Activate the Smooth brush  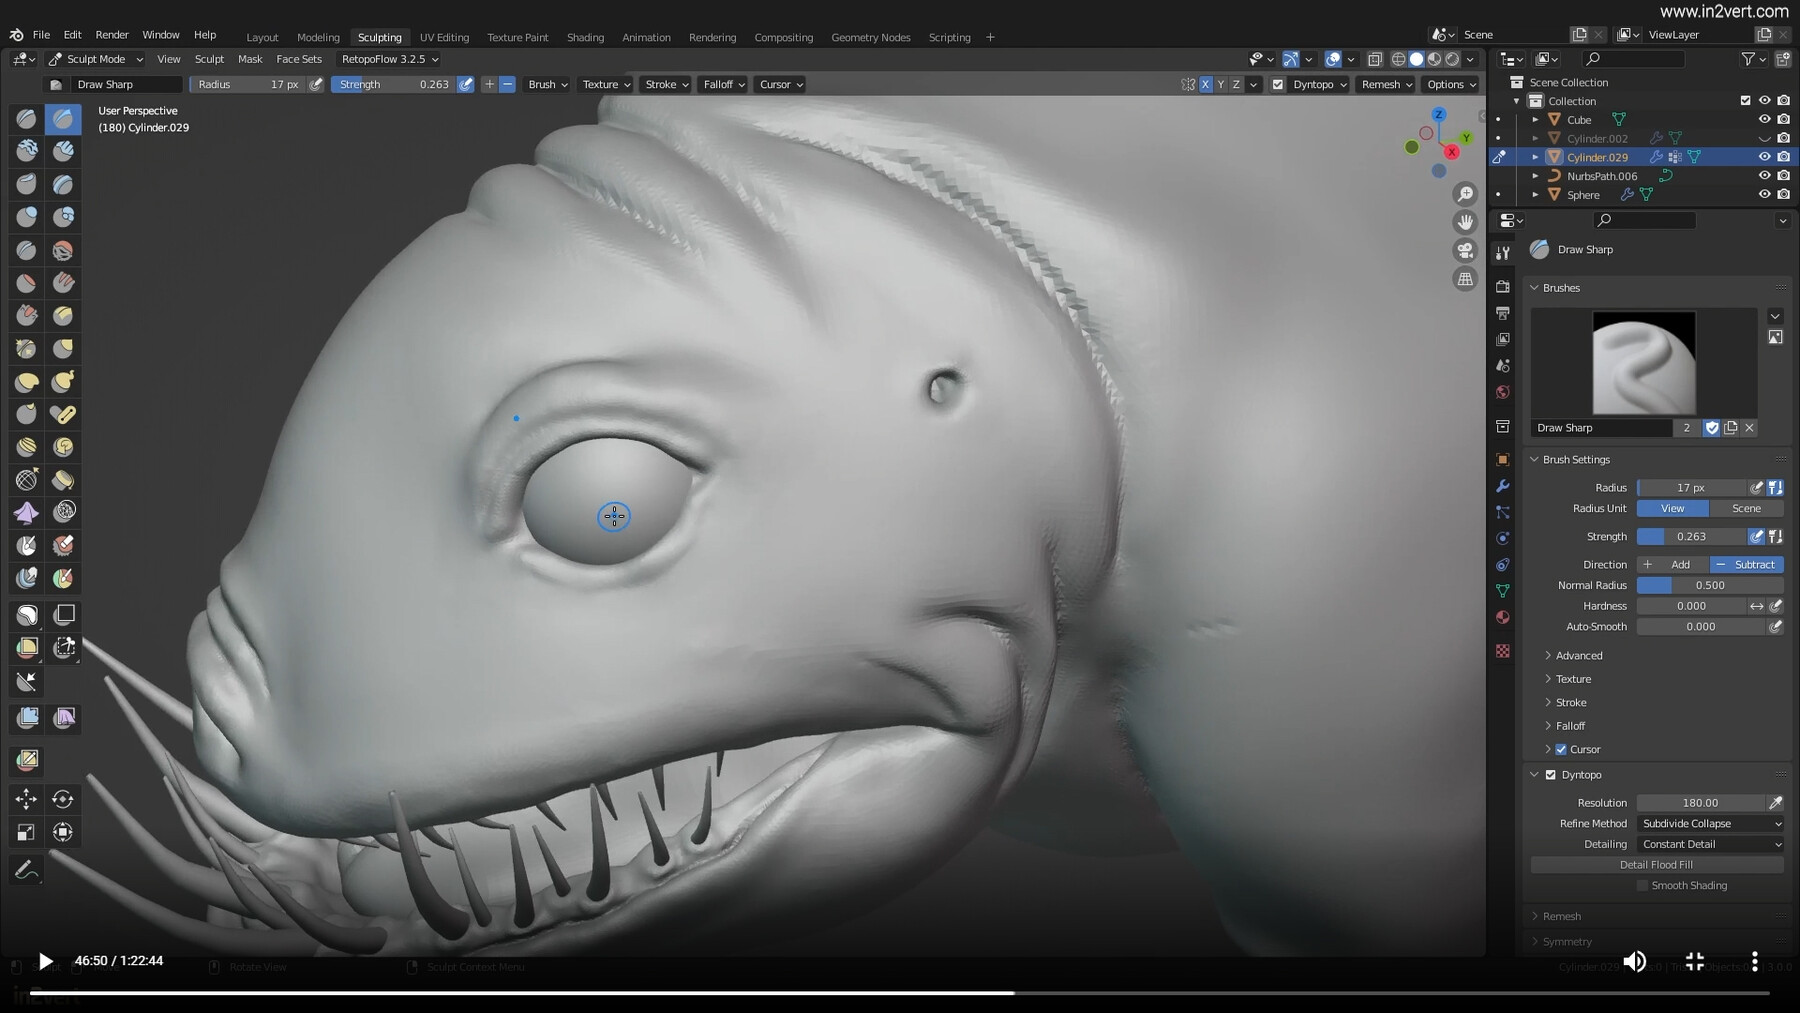(63, 250)
